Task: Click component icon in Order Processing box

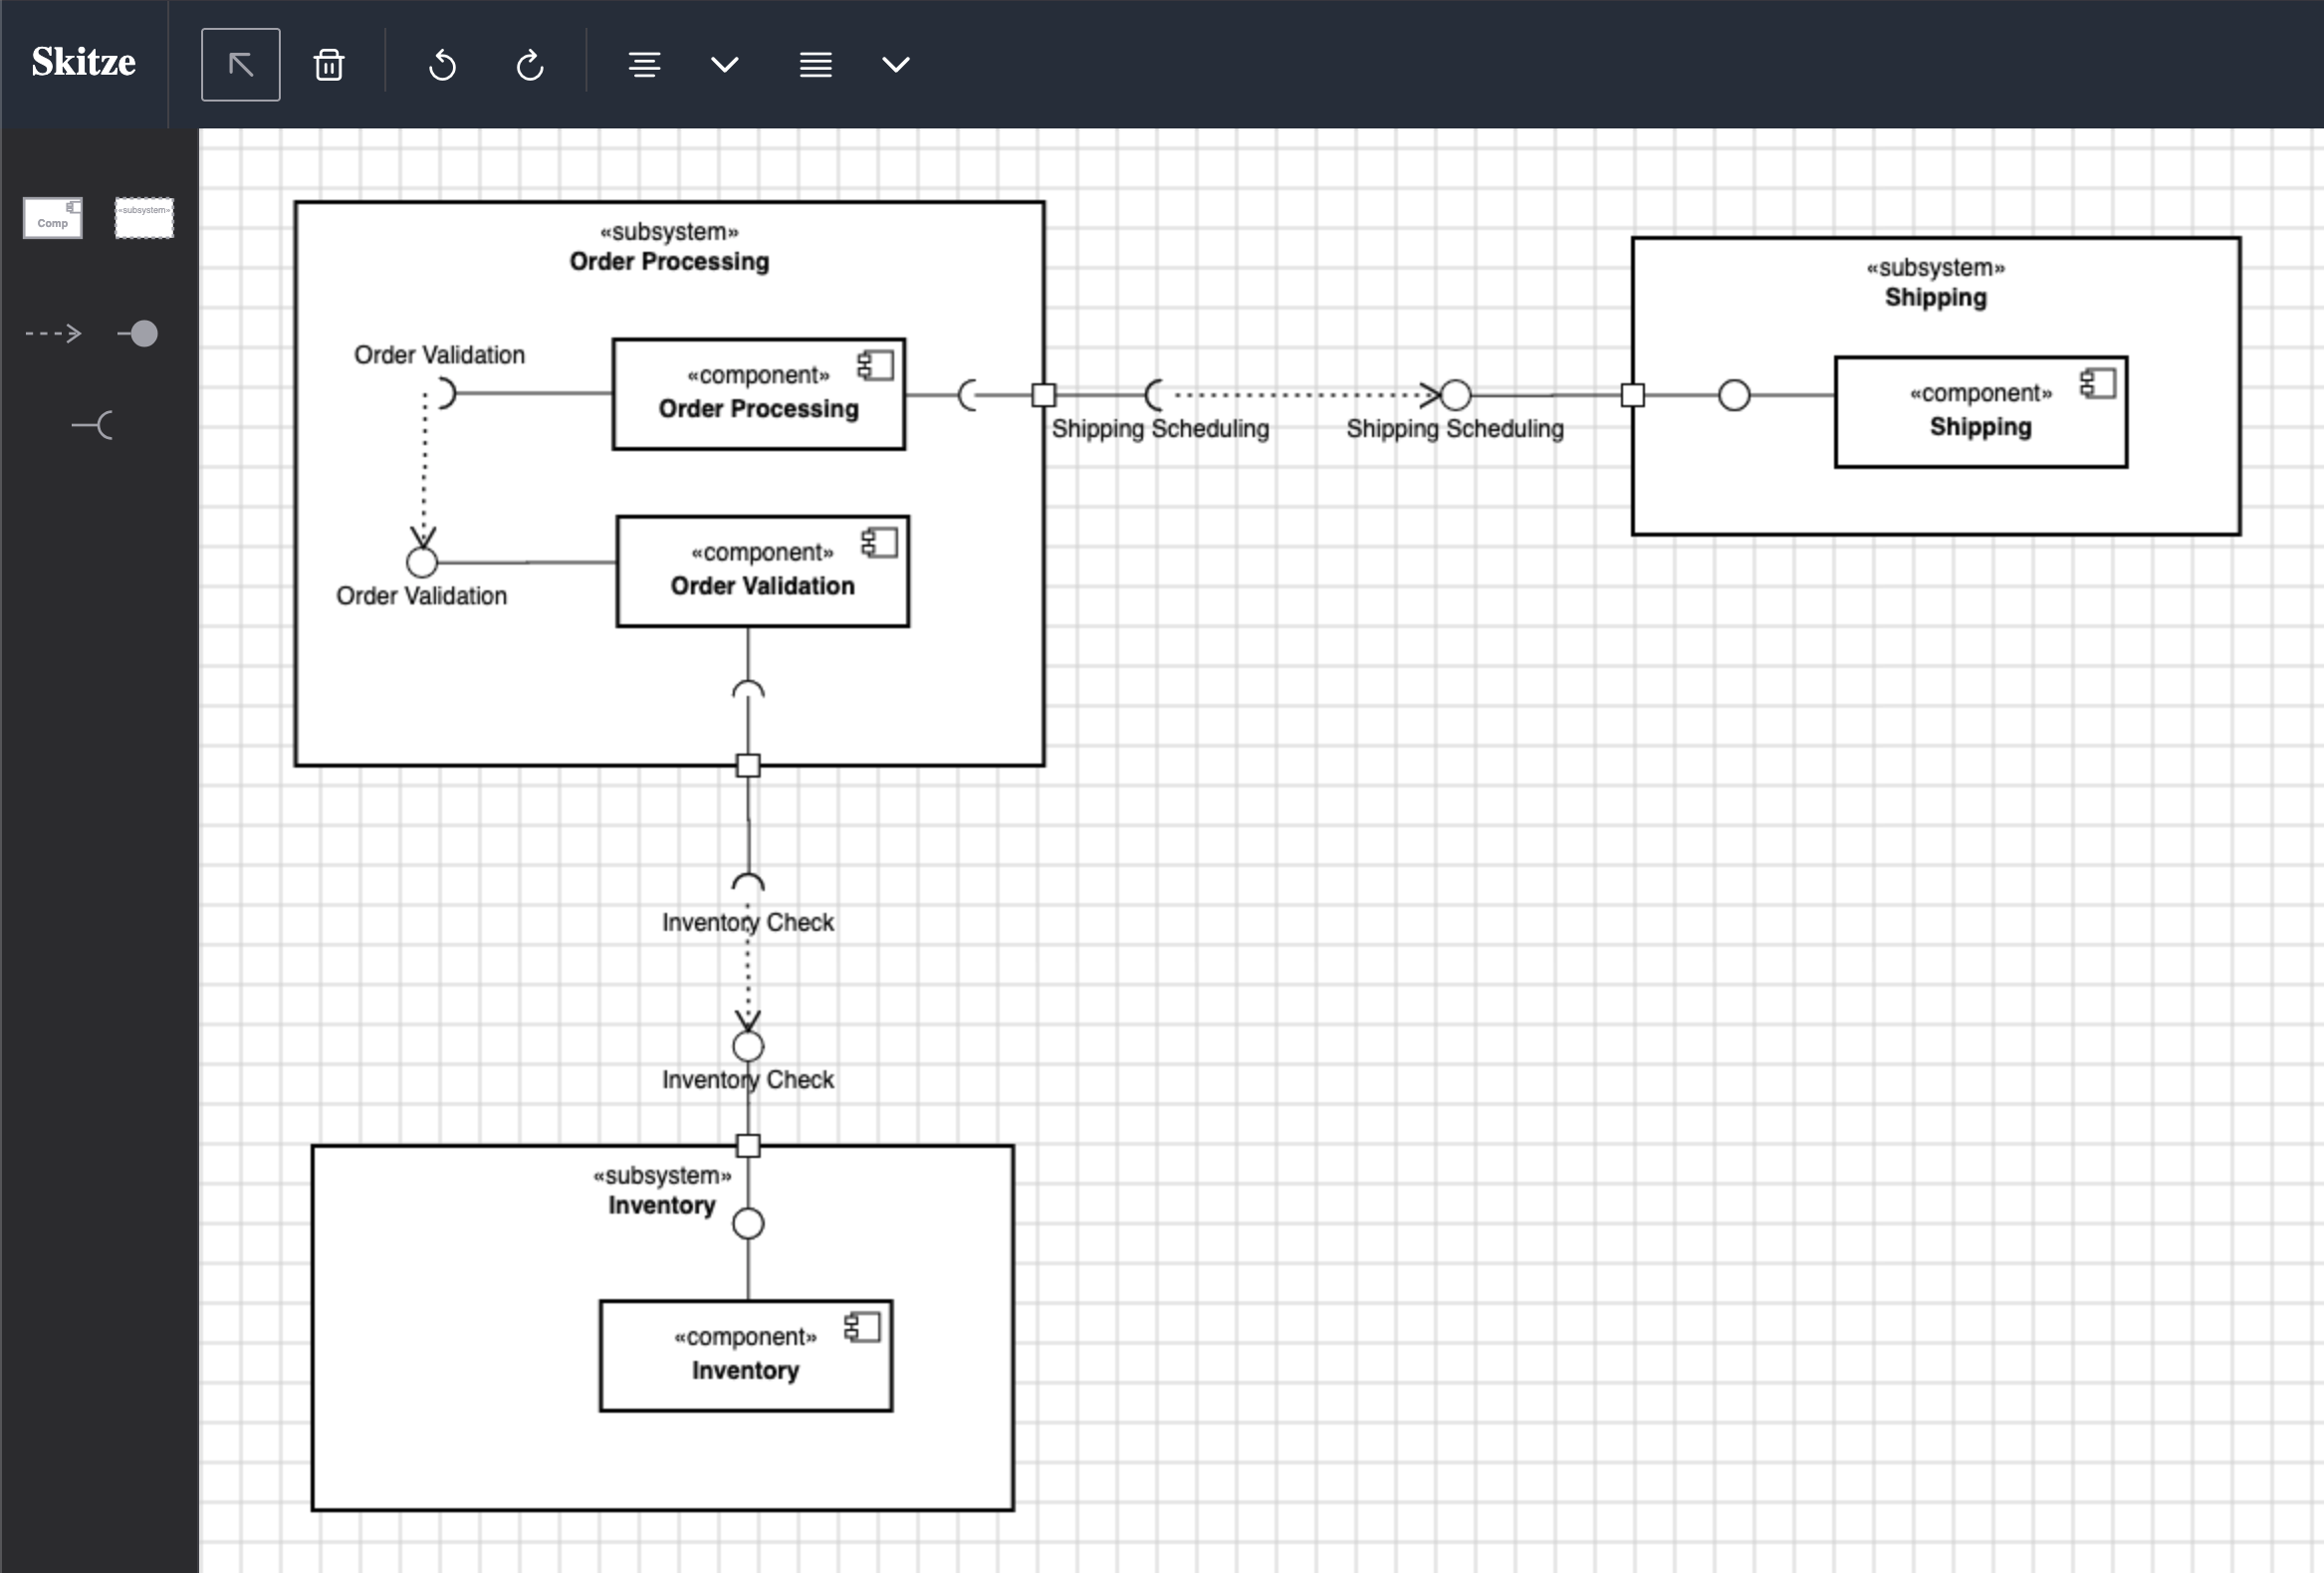Action: [875, 366]
